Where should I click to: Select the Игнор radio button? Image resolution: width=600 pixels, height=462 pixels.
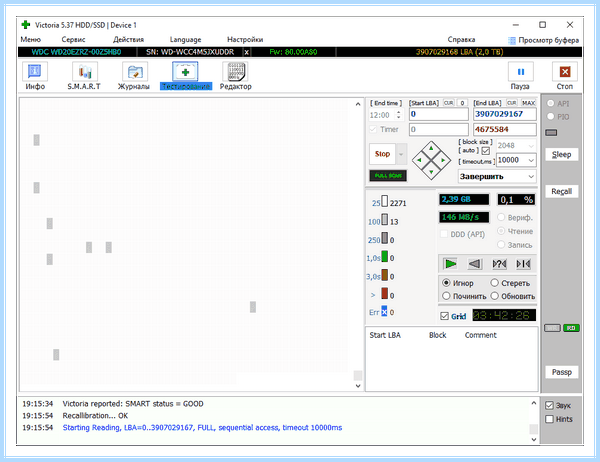[446, 283]
